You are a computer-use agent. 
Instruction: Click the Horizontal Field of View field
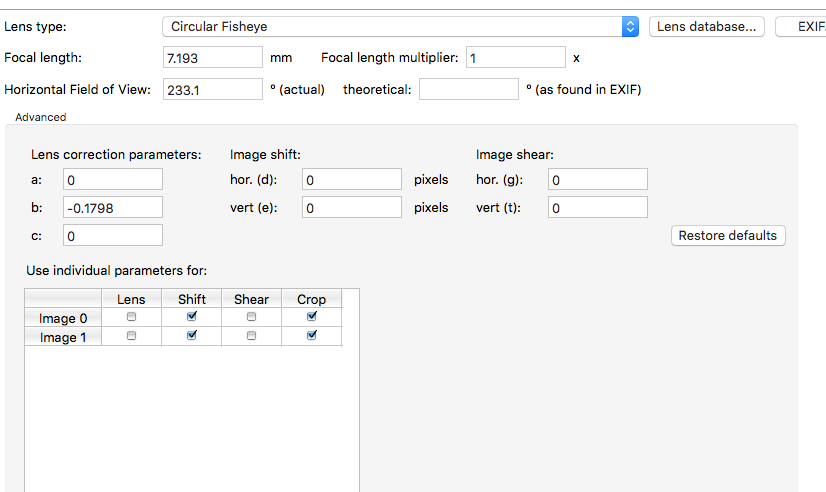[x=212, y=89]
